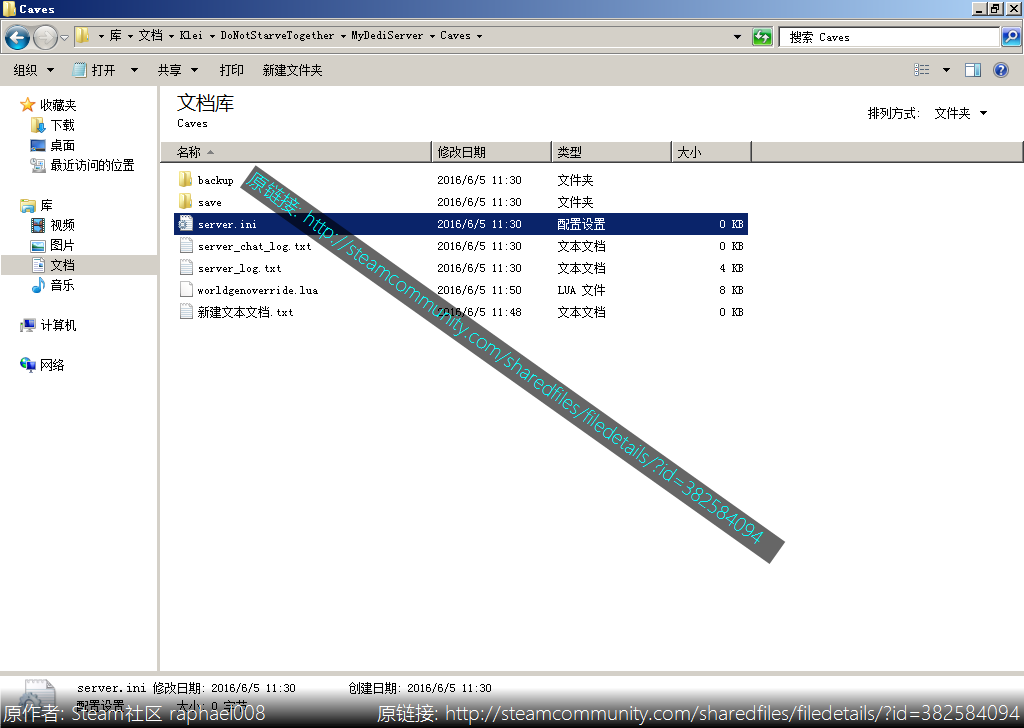This screenshot has width=1024, height=728.
Task: Click in the search Caves input field
Action: (889, 37)
